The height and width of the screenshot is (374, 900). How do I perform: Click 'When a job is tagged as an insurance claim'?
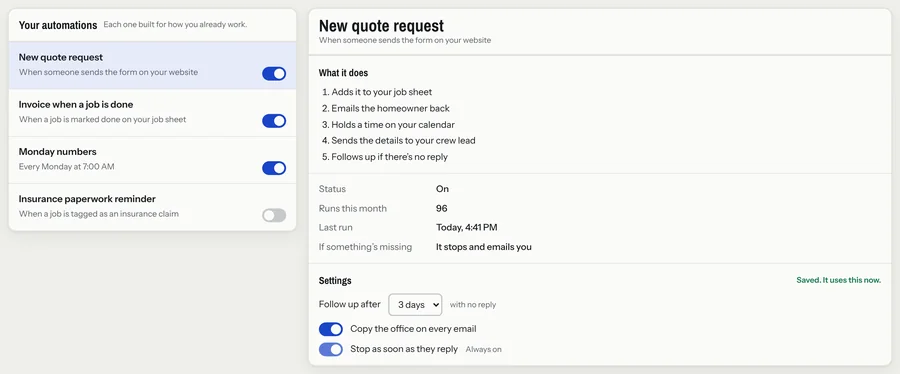pos(99,214)
